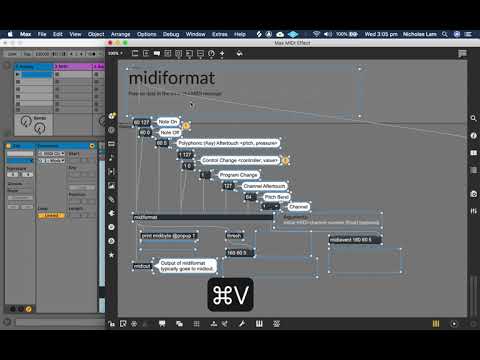Image resolution: width=480 pixels, height=360 pixels.
Task: Open the book reference icon in right toolbar
Action: (473, 153)
